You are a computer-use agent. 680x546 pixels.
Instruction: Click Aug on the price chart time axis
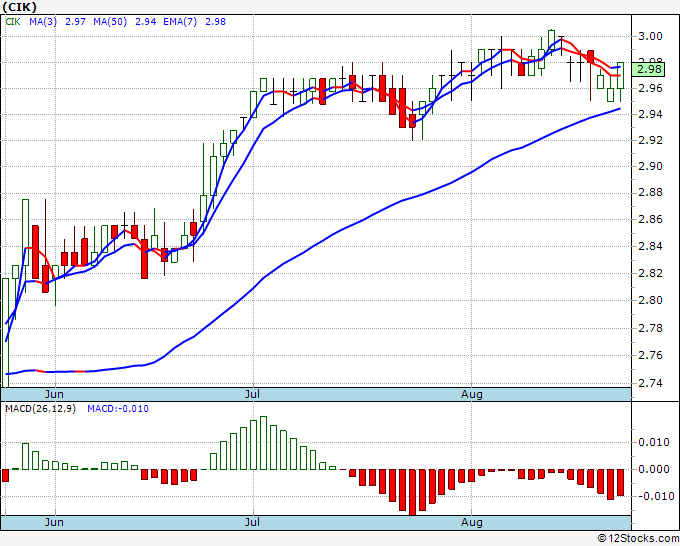[x=471, y=394]
